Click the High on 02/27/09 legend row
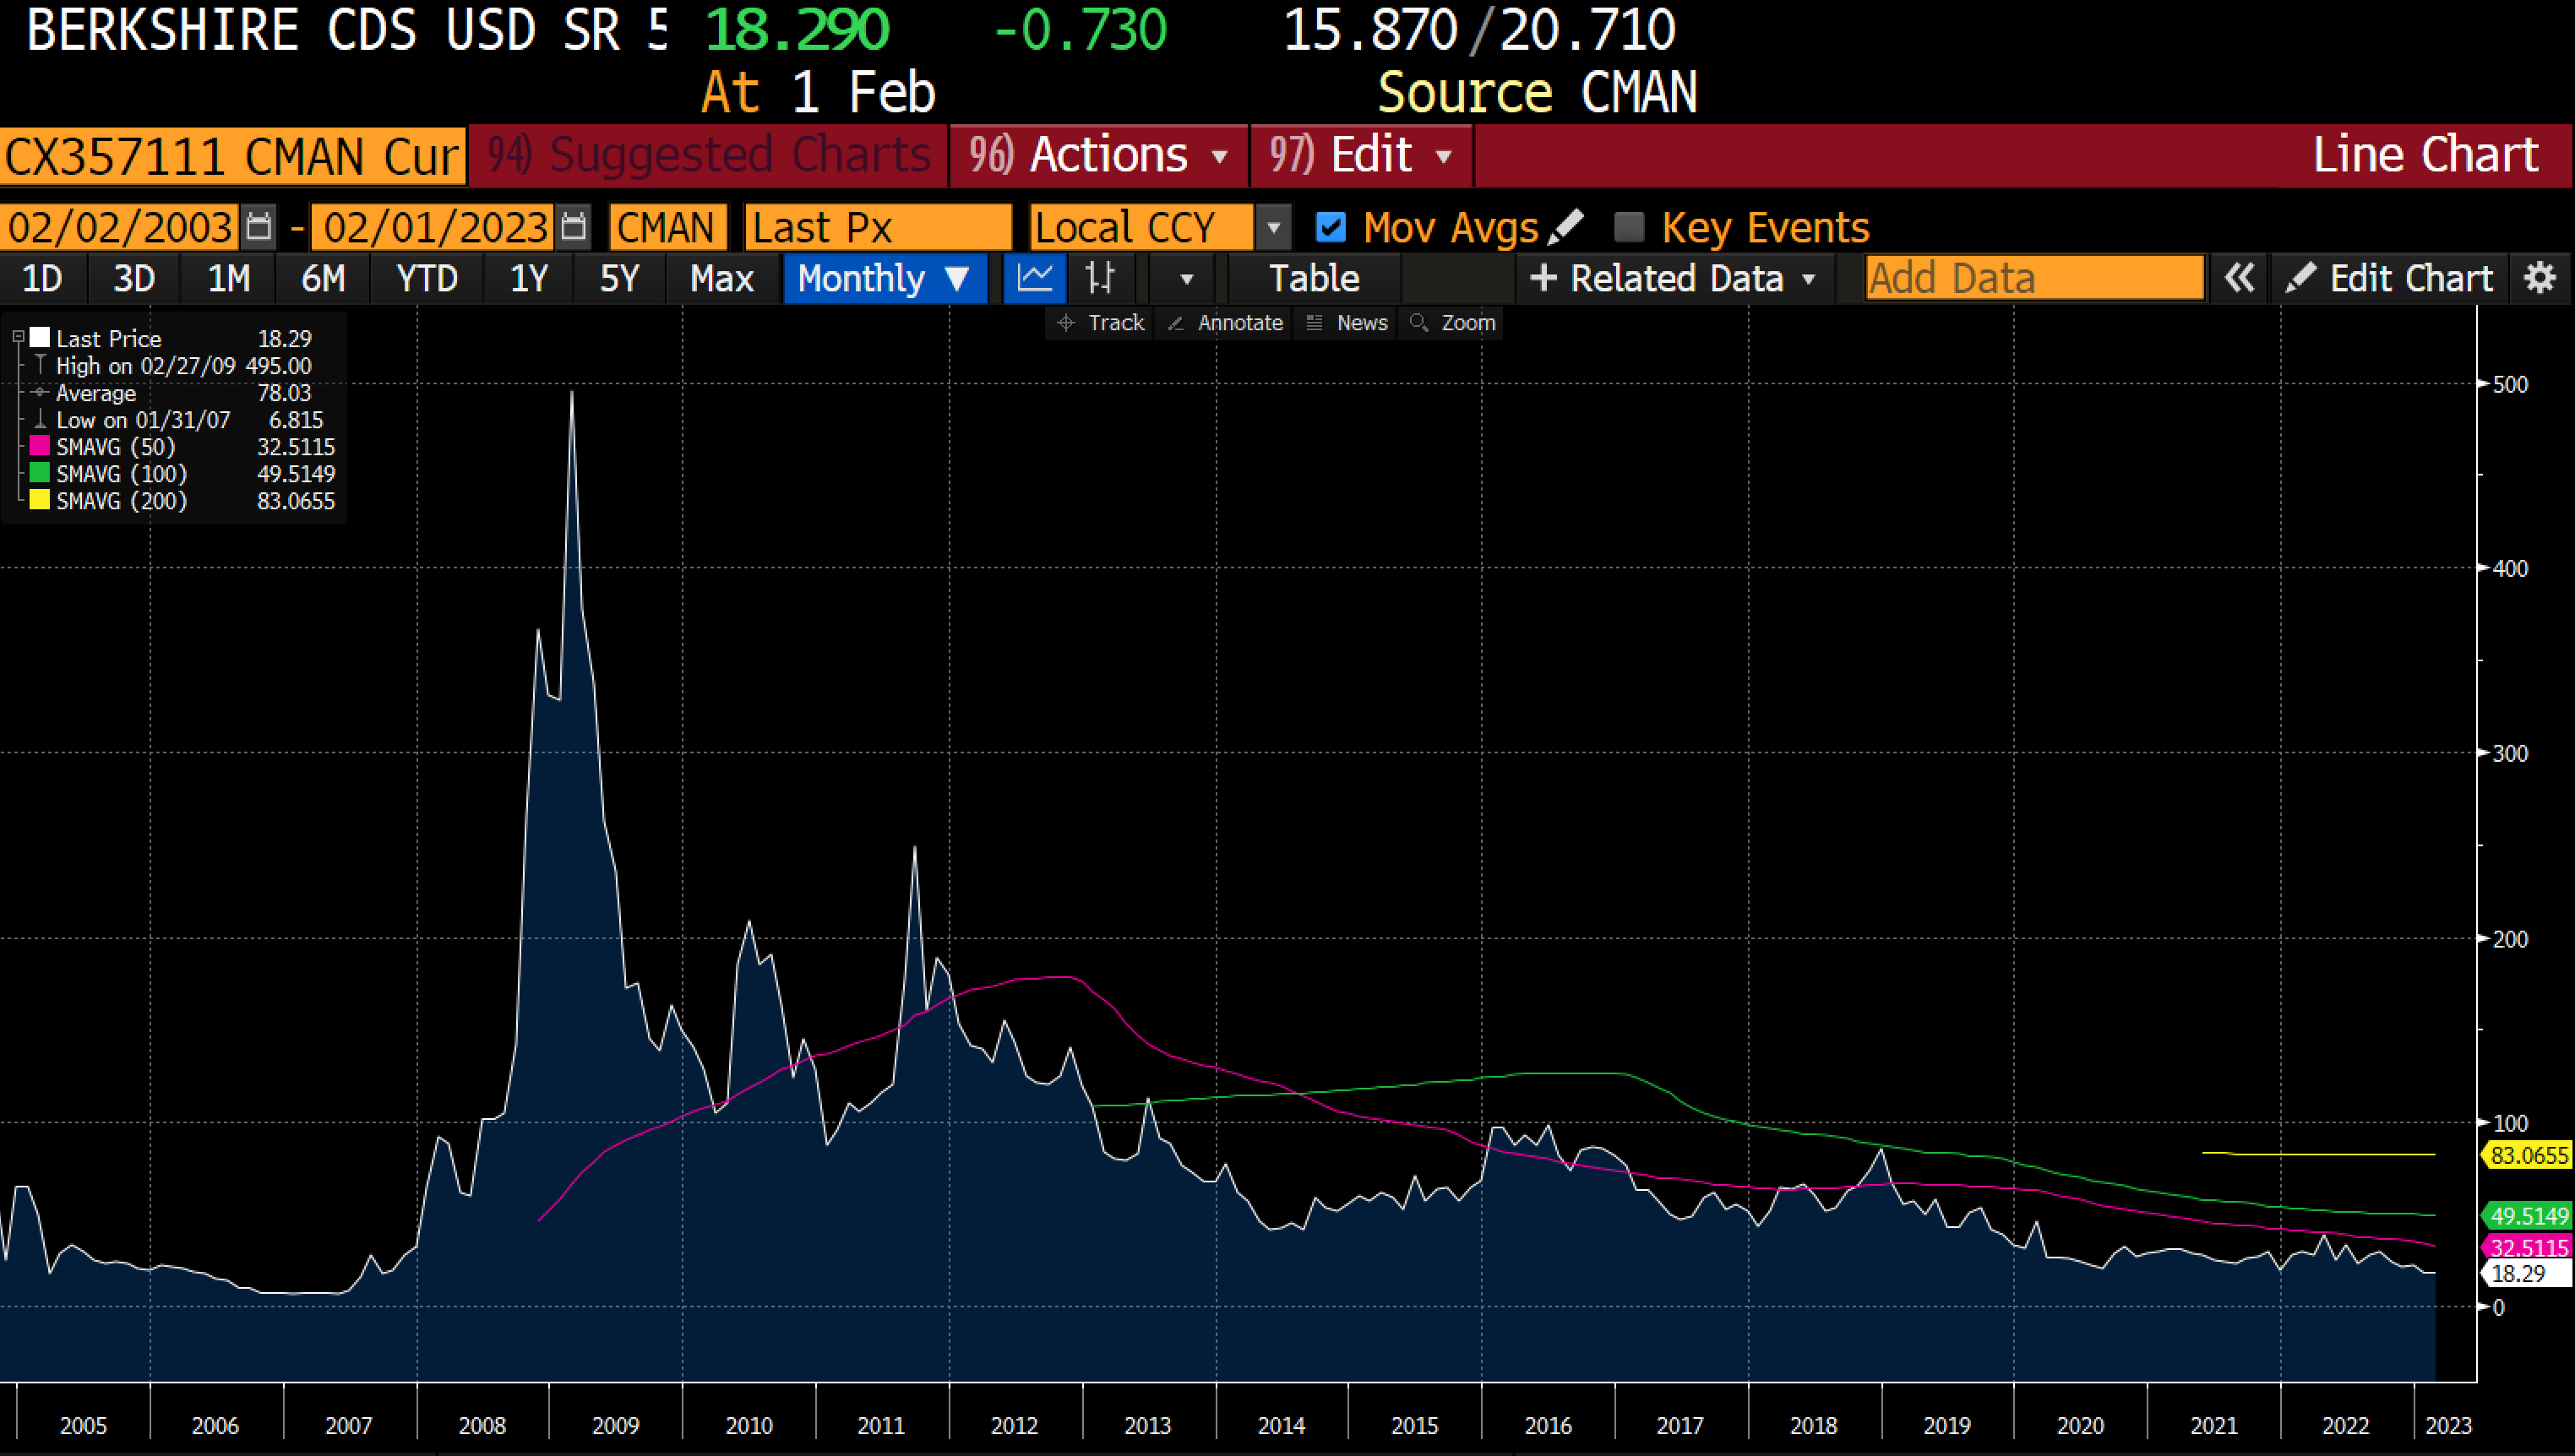Image resolution: width=2575 pixels, height=1456 pixels. pyautogui.click(x=173, y=366)
